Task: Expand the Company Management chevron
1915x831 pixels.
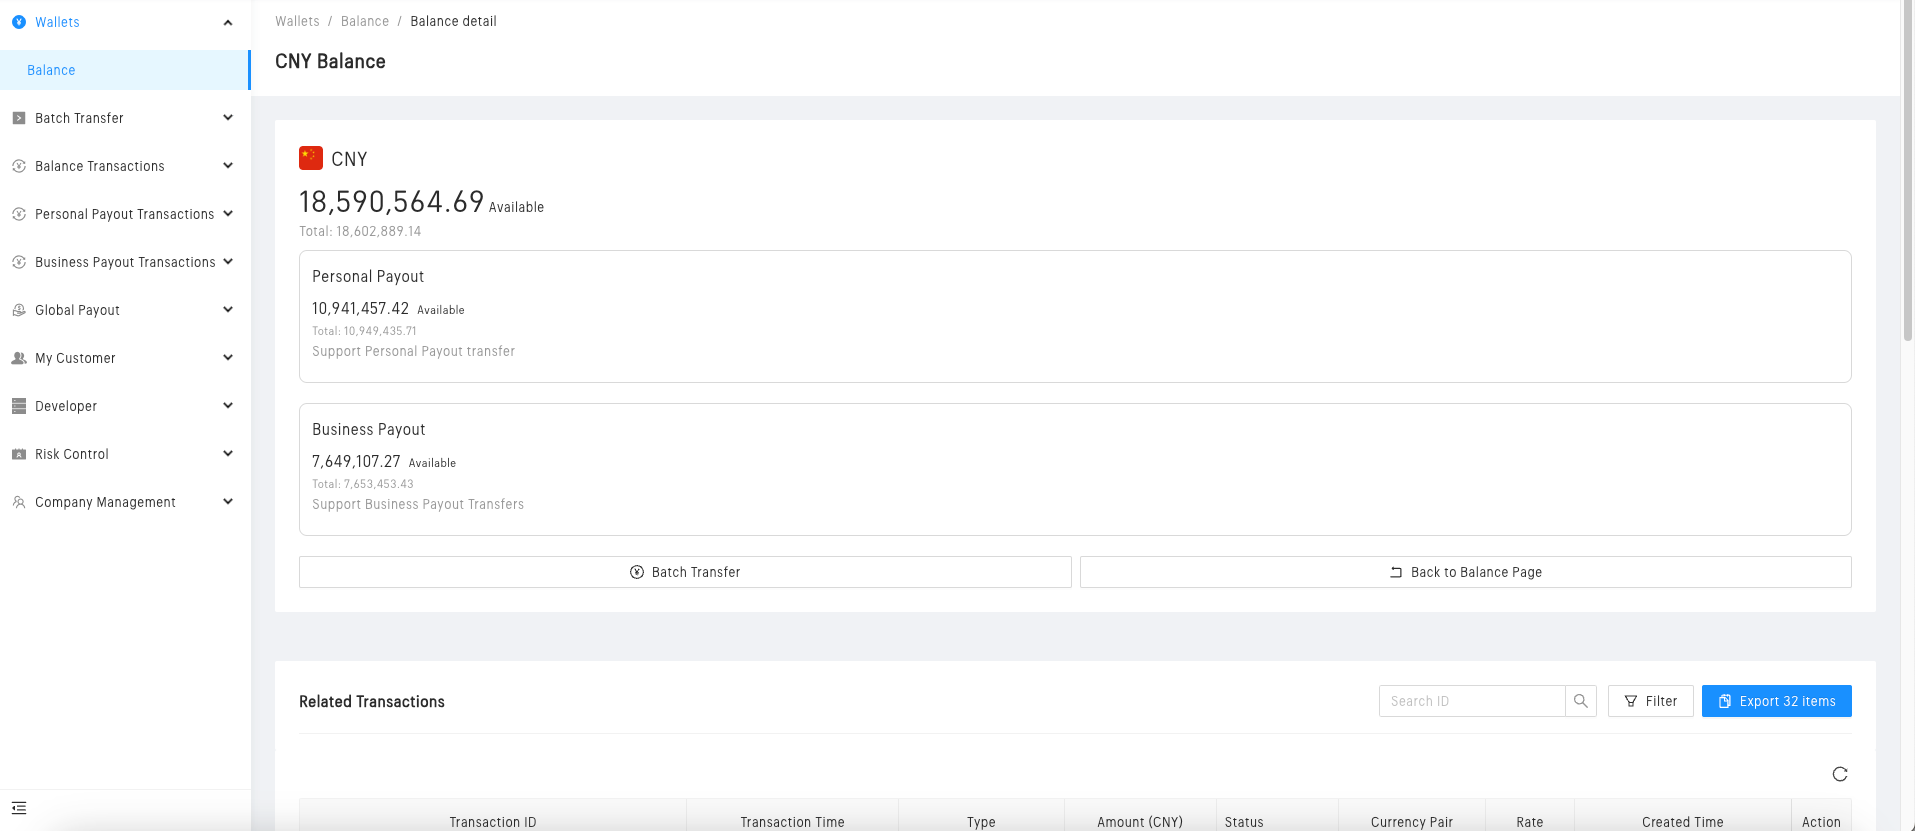Action: 228,502
